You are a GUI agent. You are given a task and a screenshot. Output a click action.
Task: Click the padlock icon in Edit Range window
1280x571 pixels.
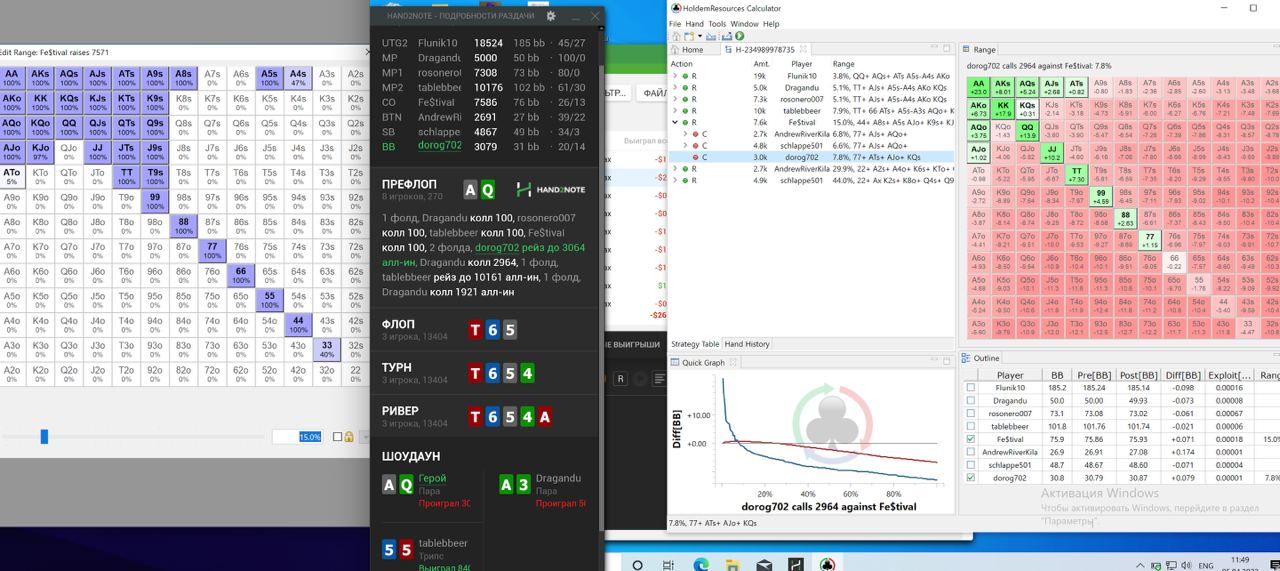pos(348,437)
